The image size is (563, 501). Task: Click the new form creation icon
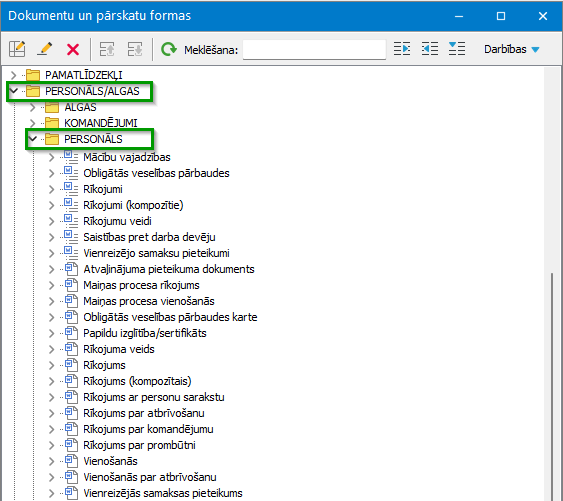tap(17, 49)
